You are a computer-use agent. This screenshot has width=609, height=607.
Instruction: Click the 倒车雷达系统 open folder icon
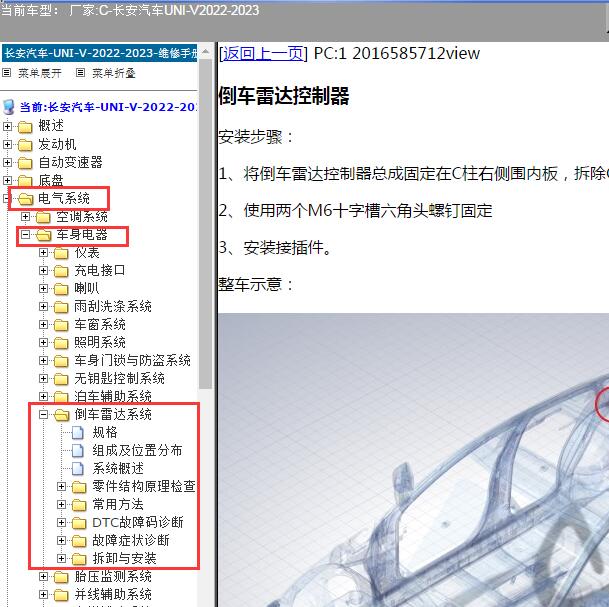[61, 415]
